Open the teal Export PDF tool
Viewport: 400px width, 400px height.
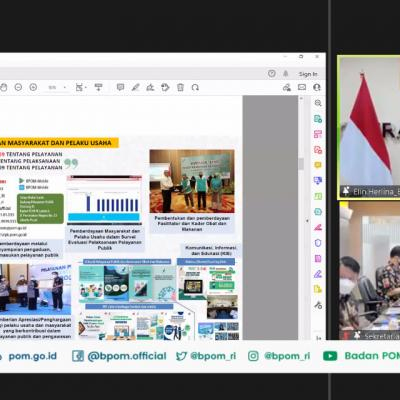click(318, 119)
